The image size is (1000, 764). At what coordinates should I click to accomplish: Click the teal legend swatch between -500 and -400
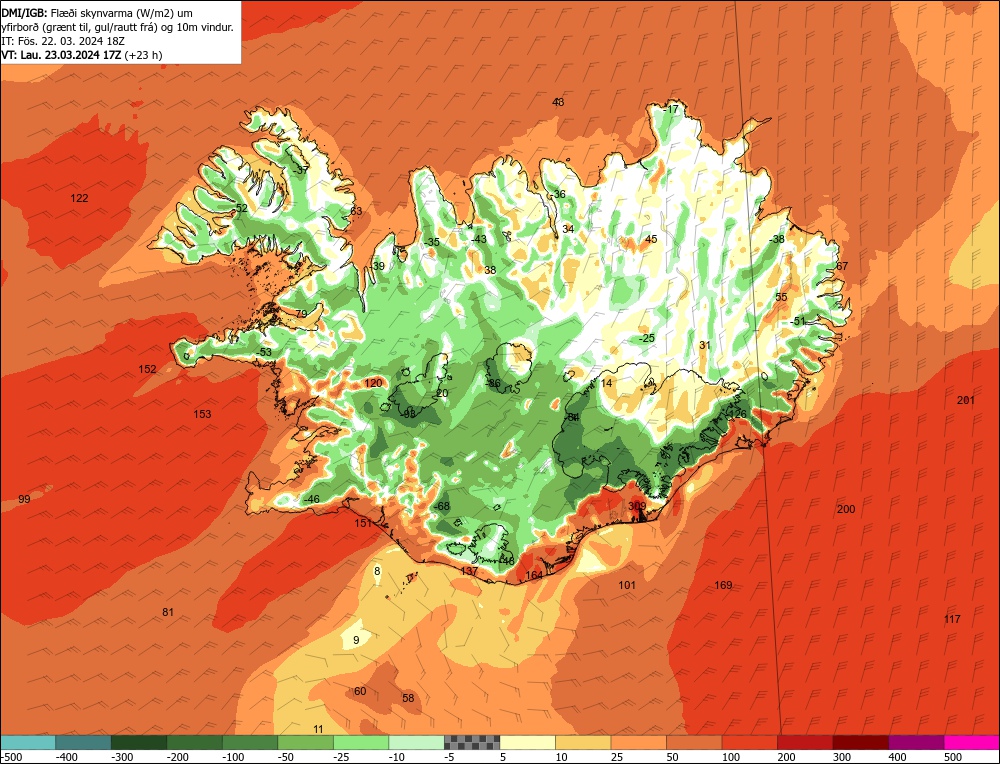click(27, 742)
